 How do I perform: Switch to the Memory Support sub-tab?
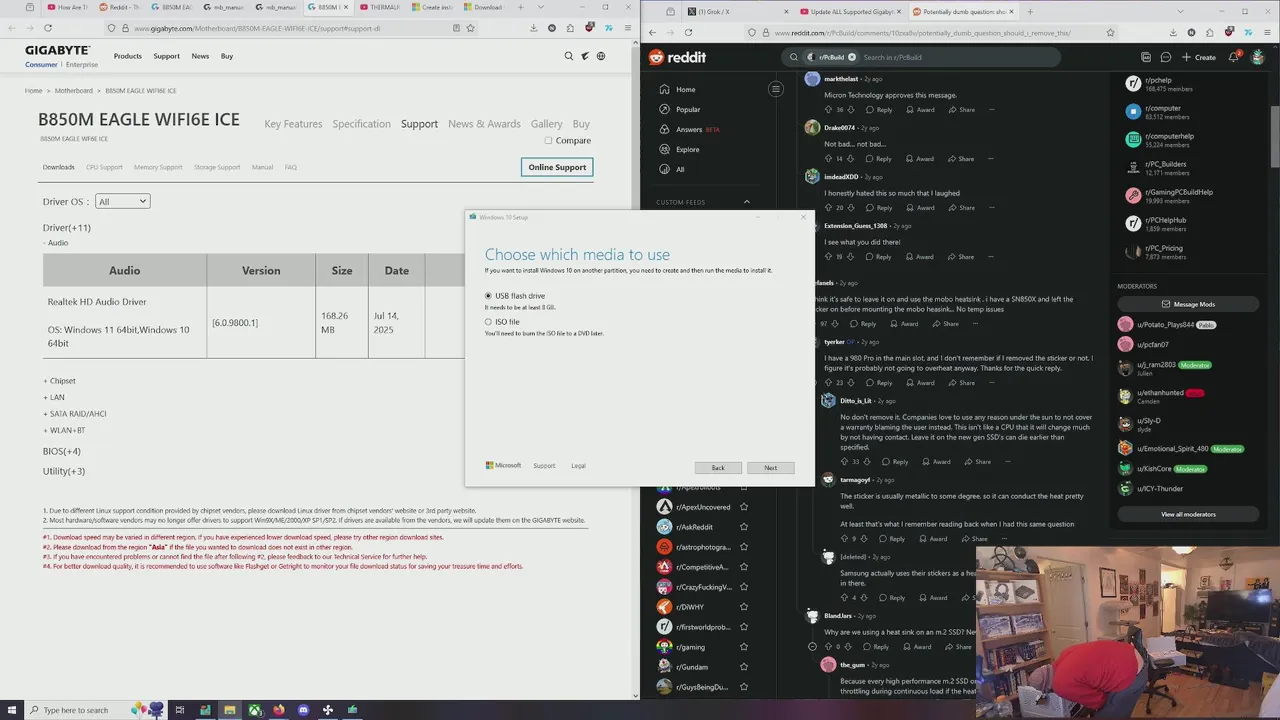click(x=158, y=167)
